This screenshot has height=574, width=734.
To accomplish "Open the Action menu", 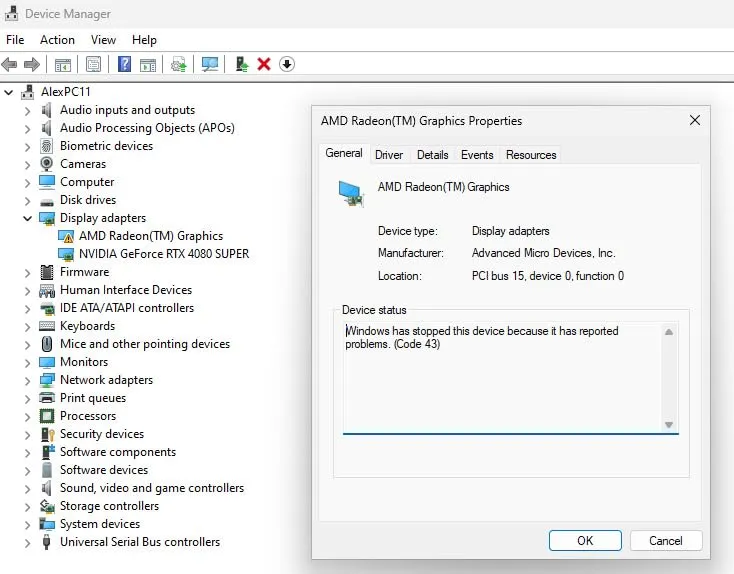I will (57, 40).
